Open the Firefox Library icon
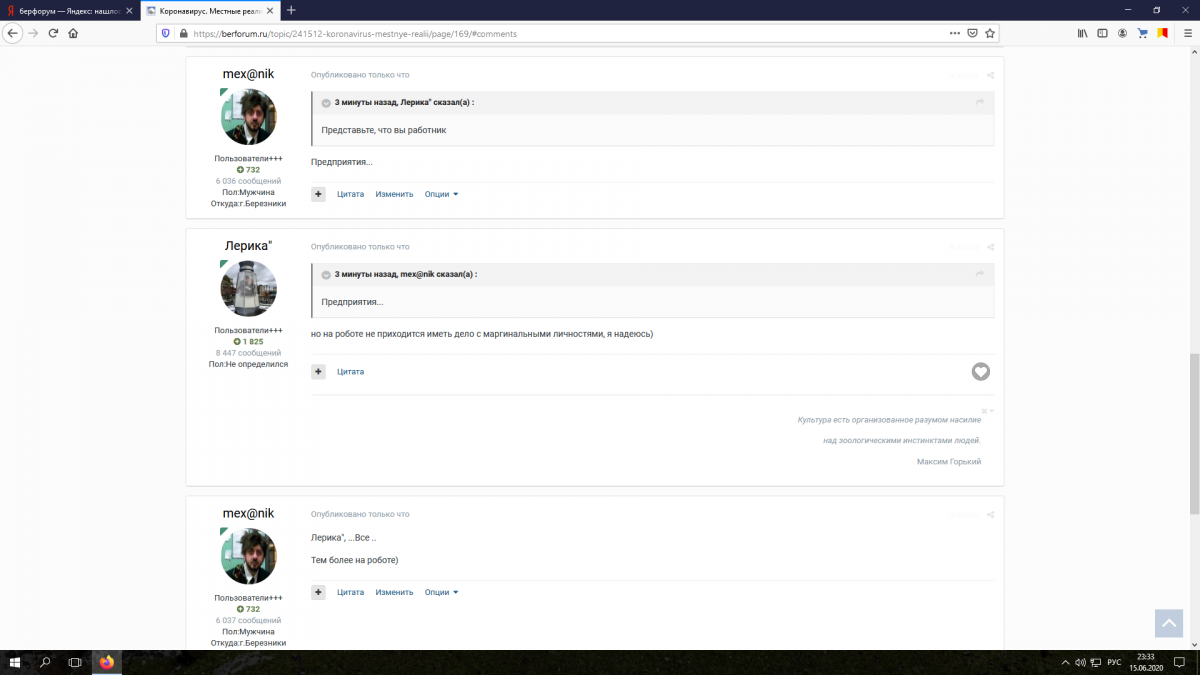1200x675 pixels. point(1082,33)
